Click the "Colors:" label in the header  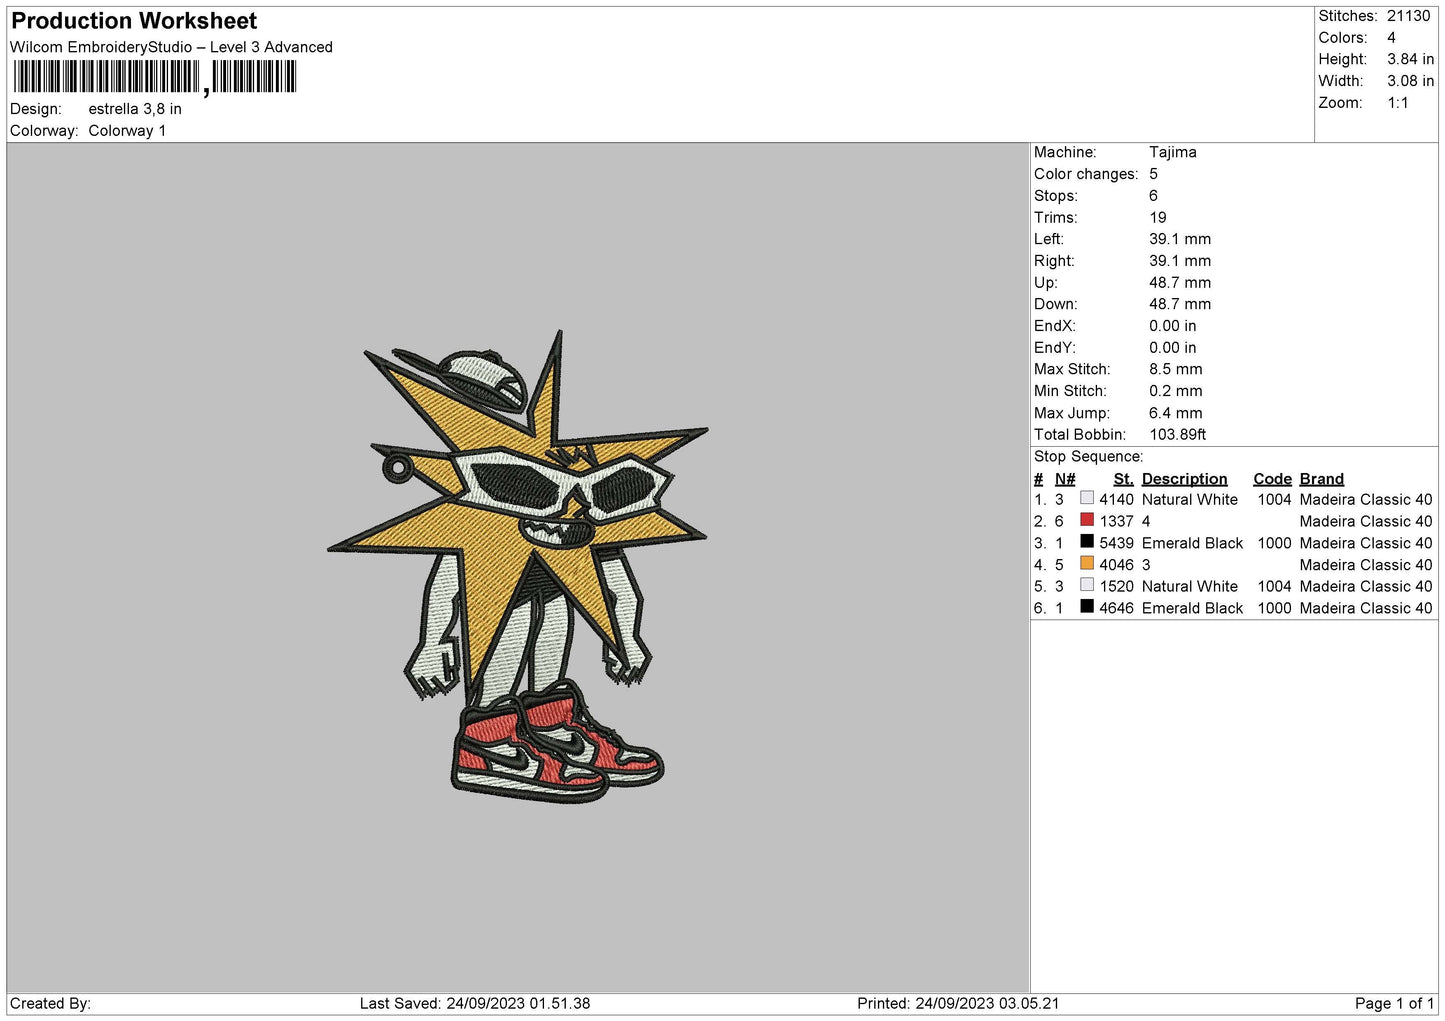coord(1343,38)
